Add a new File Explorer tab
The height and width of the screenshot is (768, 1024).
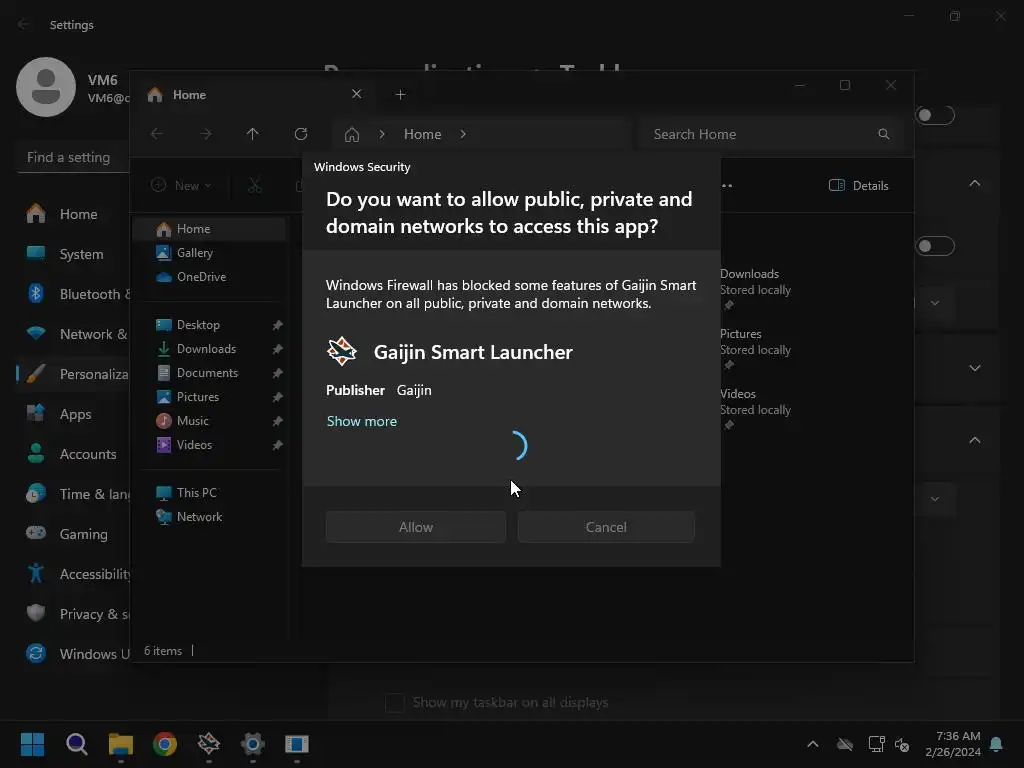click(x=400, y=95)
